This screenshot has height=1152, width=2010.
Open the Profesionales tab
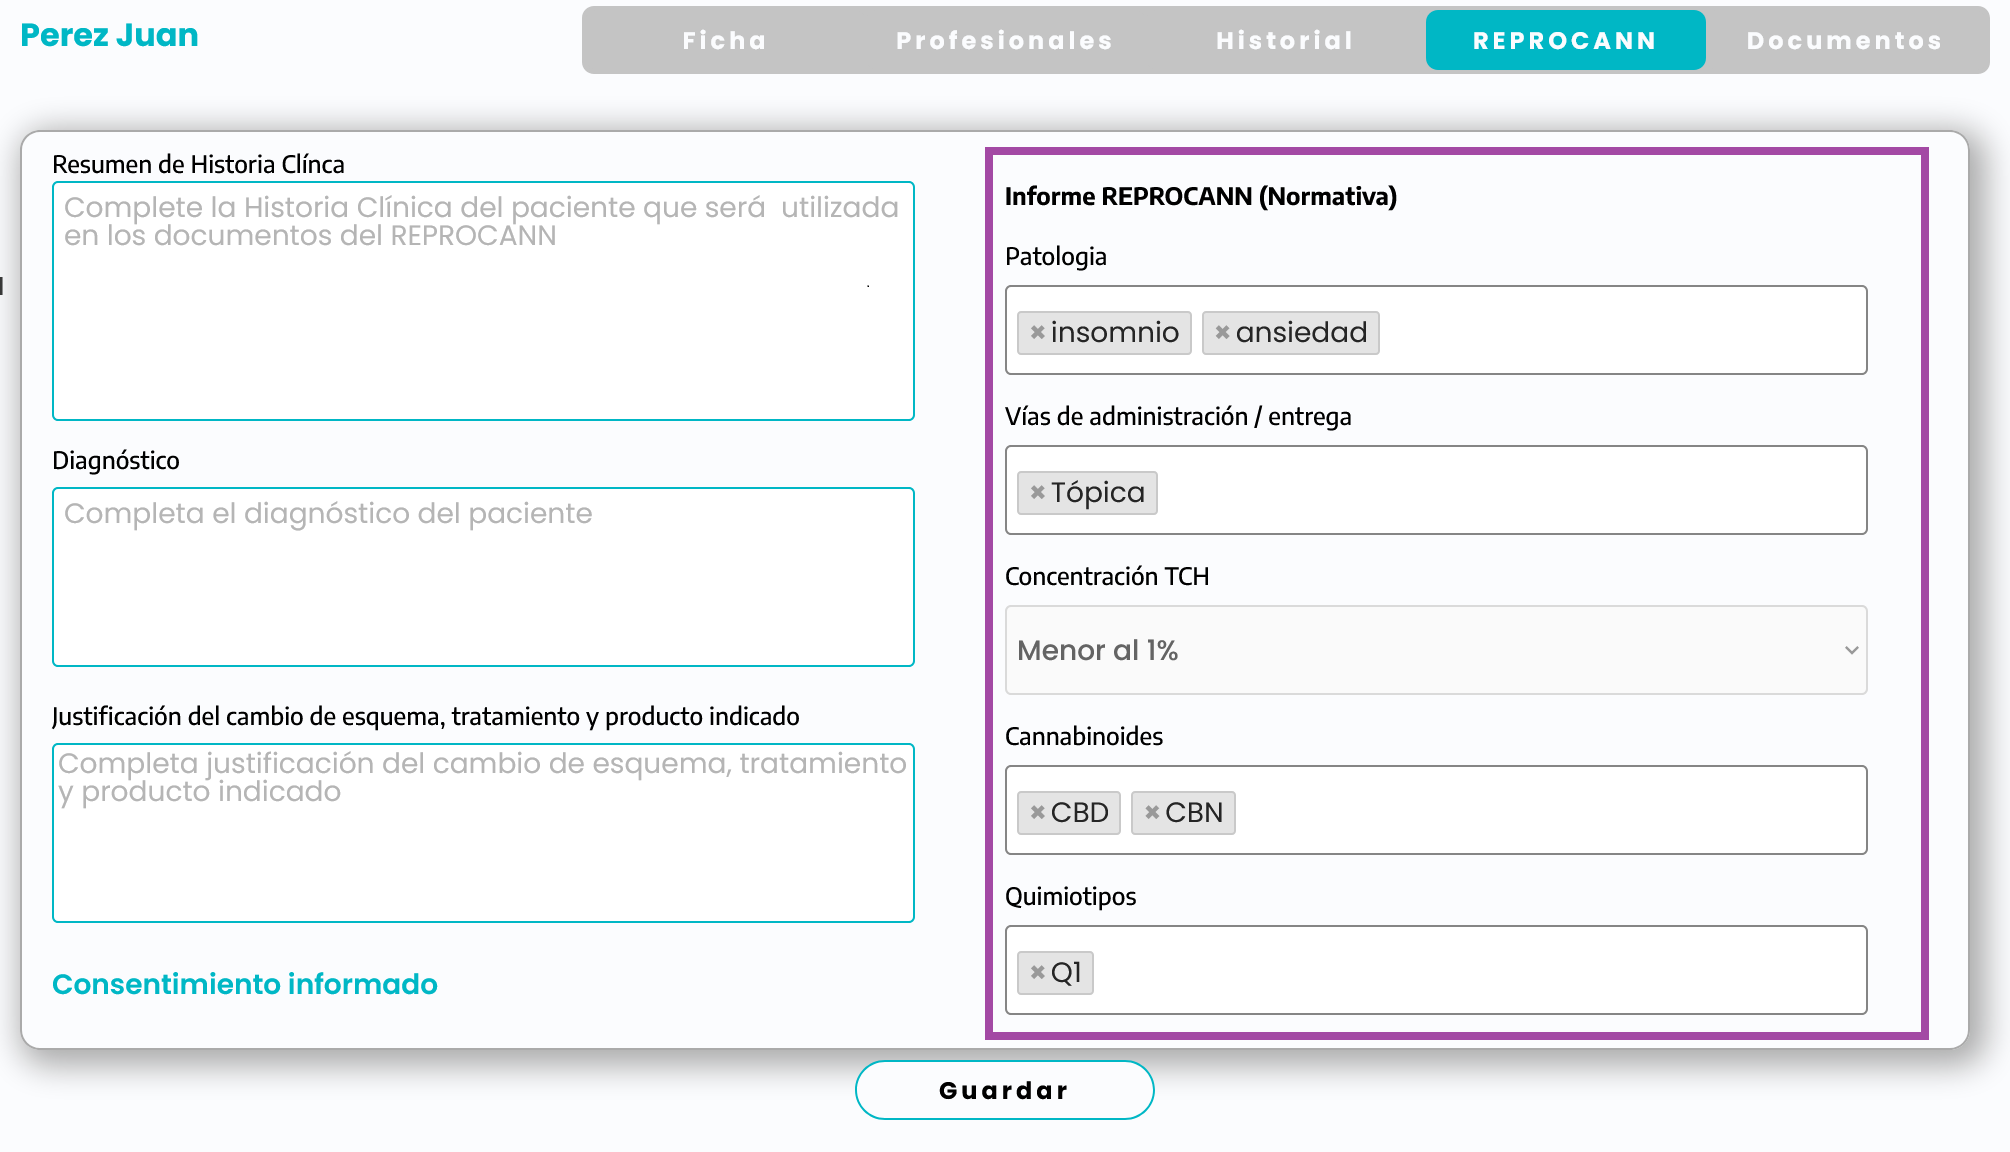[x=1004, y=40]
